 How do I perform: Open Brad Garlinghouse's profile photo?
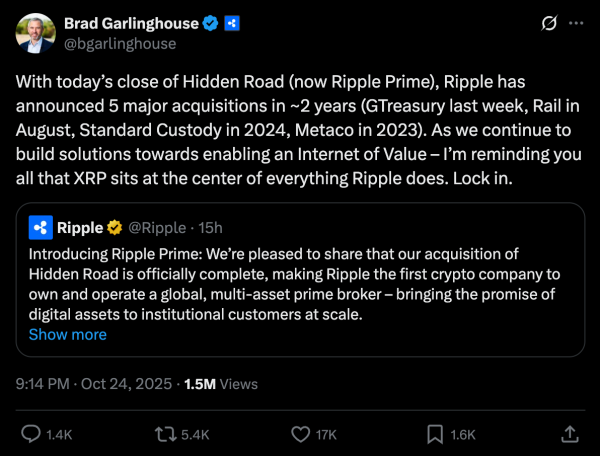[35, 34]
